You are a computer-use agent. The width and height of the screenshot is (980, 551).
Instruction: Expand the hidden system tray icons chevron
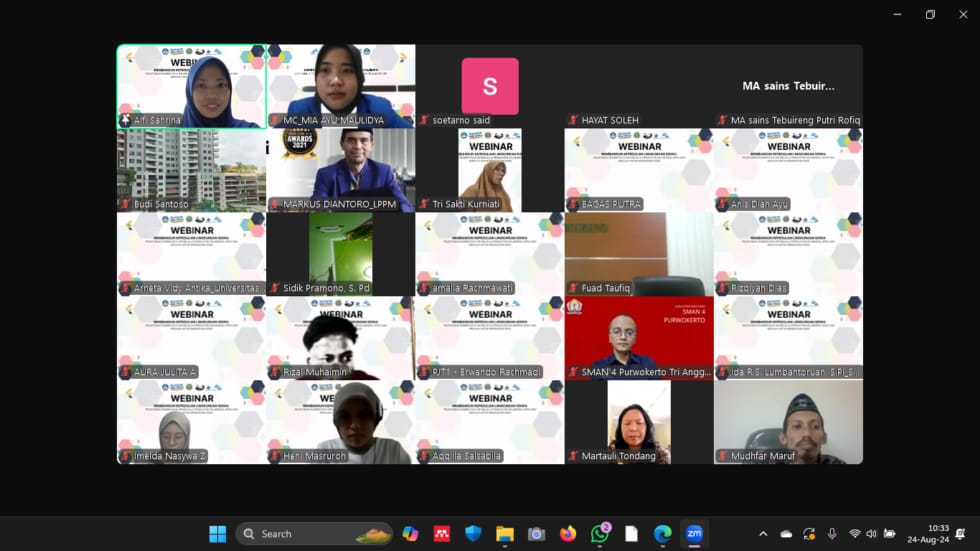(763, 534)
